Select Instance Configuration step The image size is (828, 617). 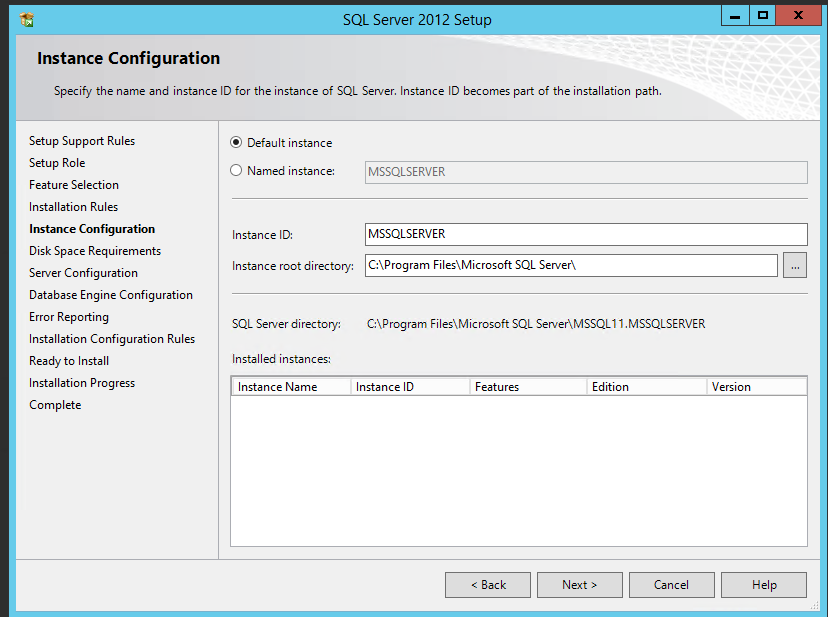tap(92, 229)
